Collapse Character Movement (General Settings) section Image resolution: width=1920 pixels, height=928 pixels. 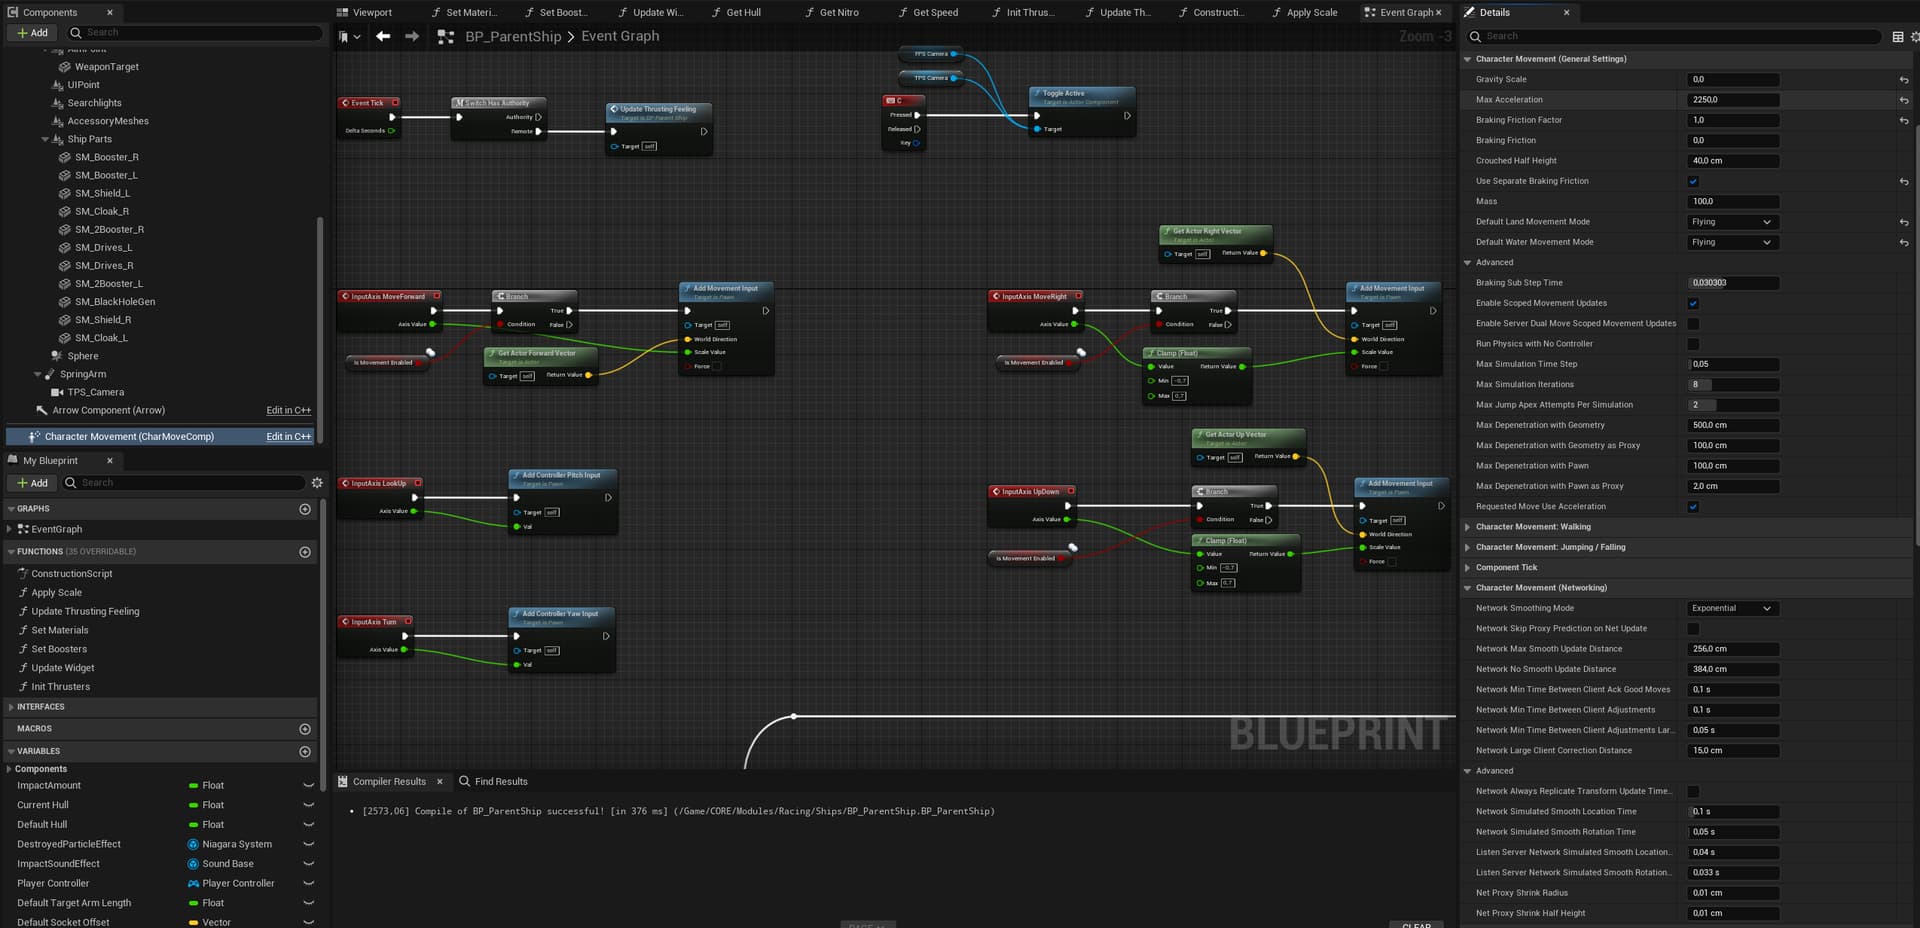coord(1468,59)
